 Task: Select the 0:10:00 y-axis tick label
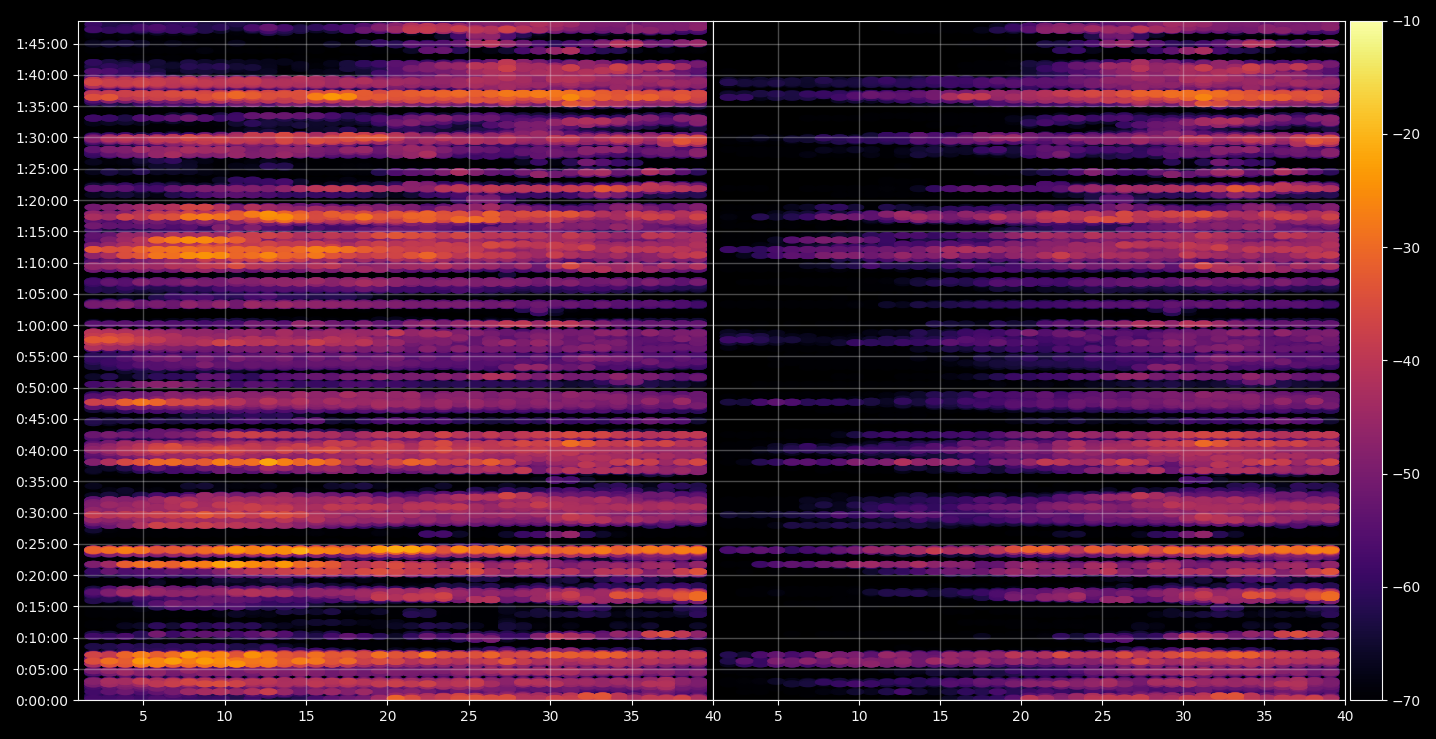(x=42, y=638)
